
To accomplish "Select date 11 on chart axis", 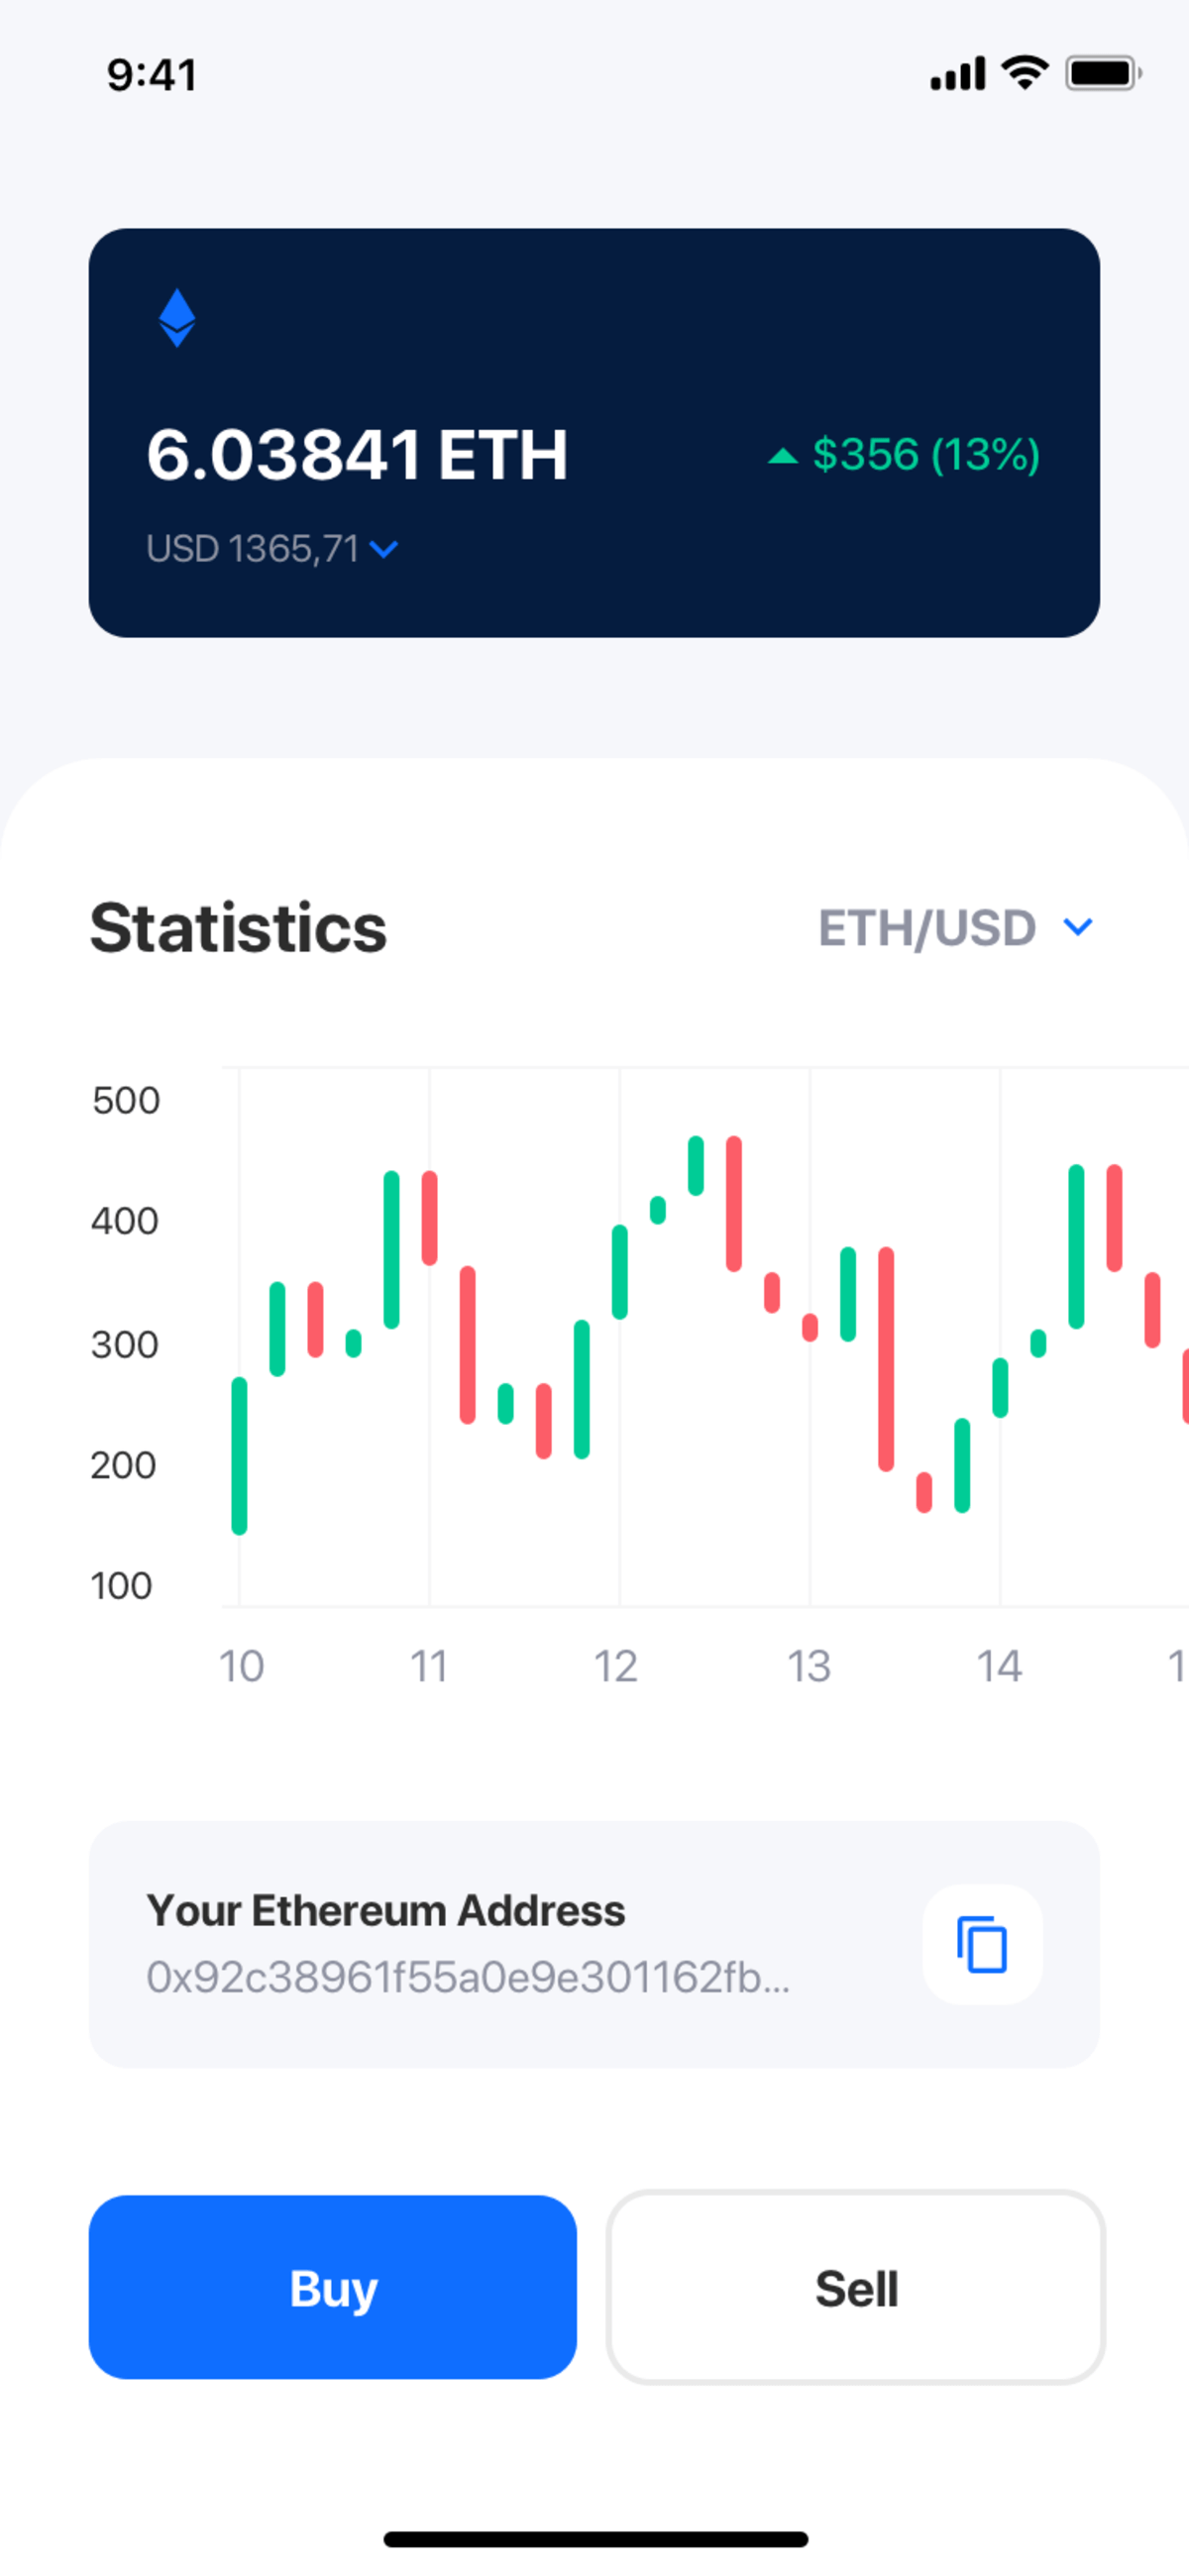I will [429, 1666].
